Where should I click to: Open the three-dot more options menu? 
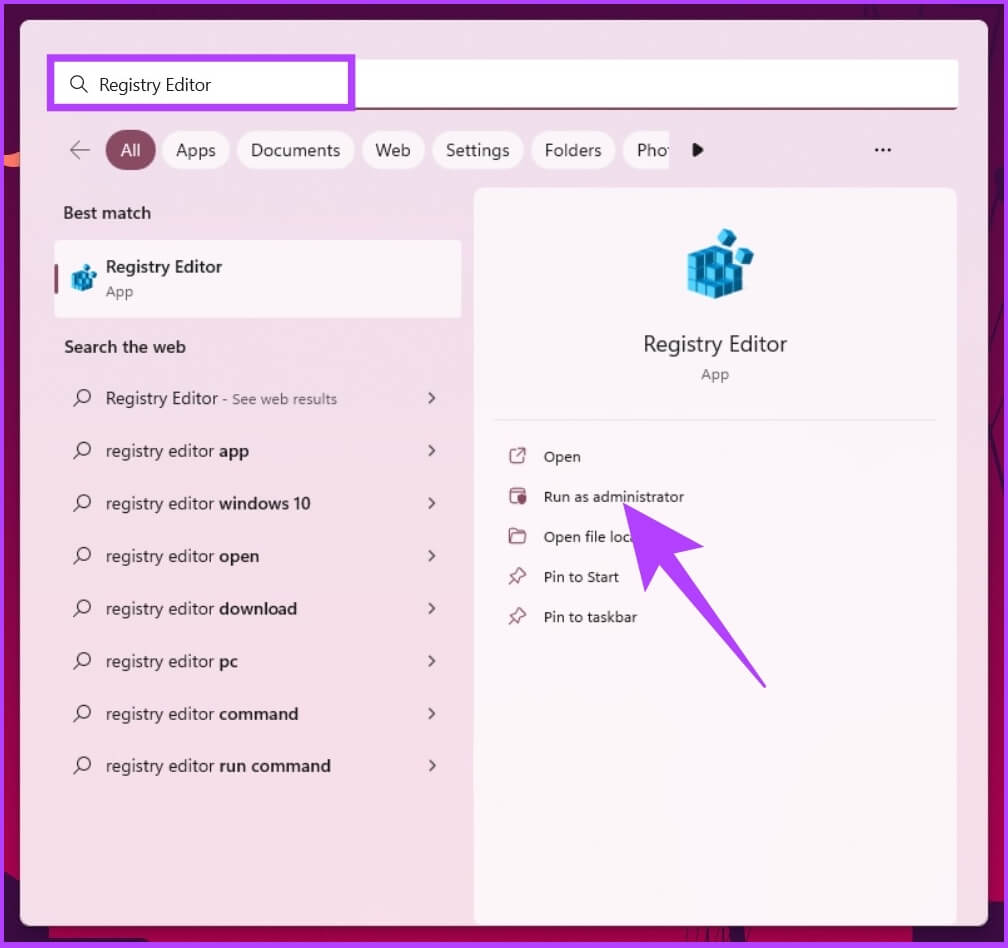tap(883, 150)
